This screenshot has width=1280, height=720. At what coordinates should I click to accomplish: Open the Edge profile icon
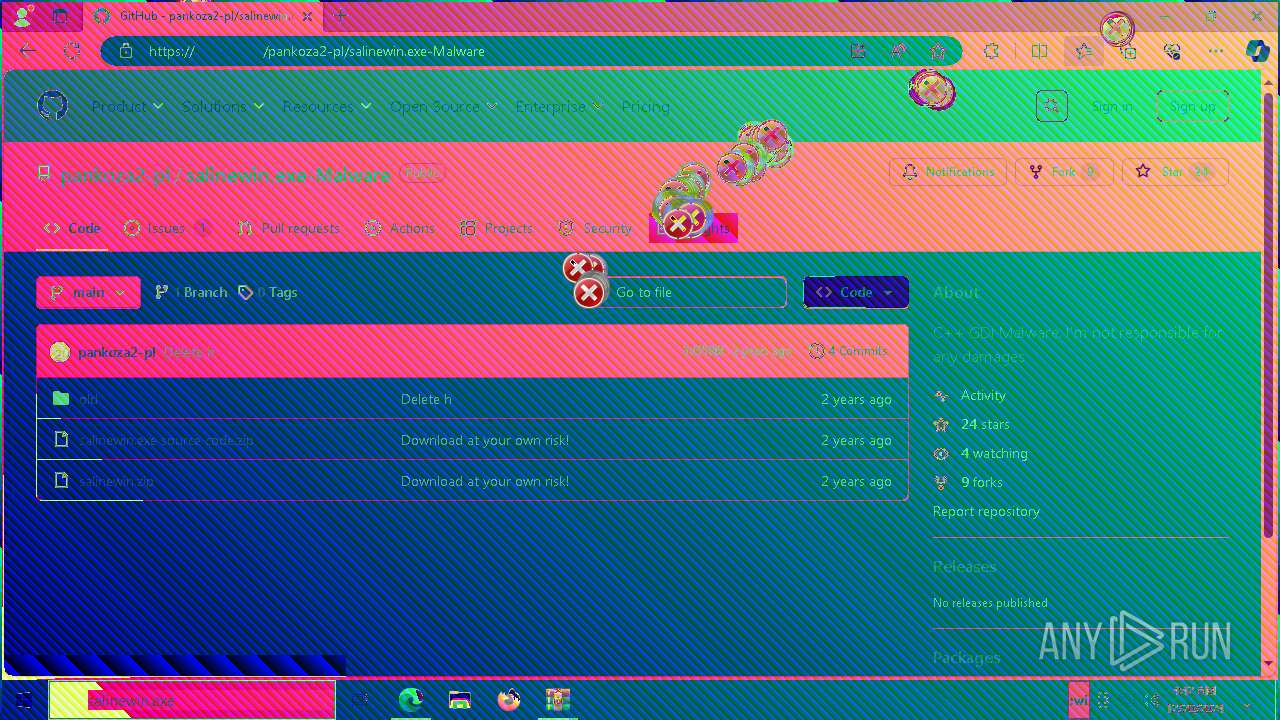21,16
